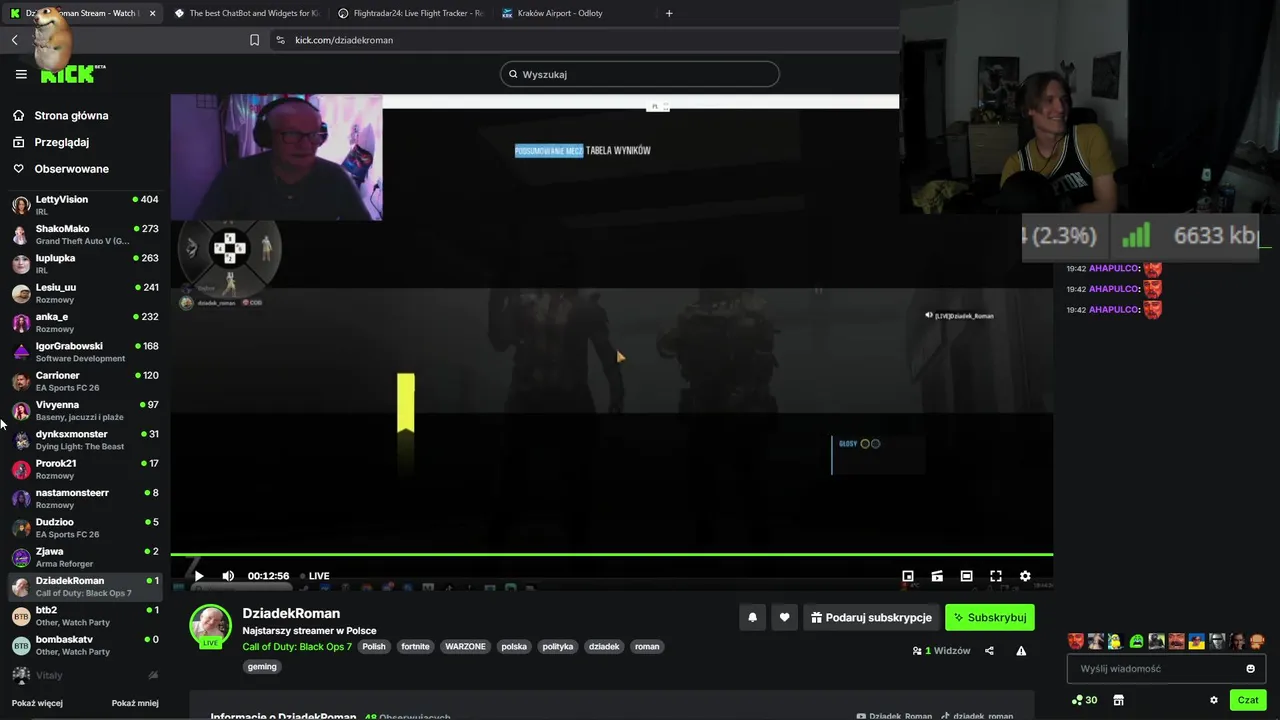Insert the green frog emote

(x=1136, y=641)
